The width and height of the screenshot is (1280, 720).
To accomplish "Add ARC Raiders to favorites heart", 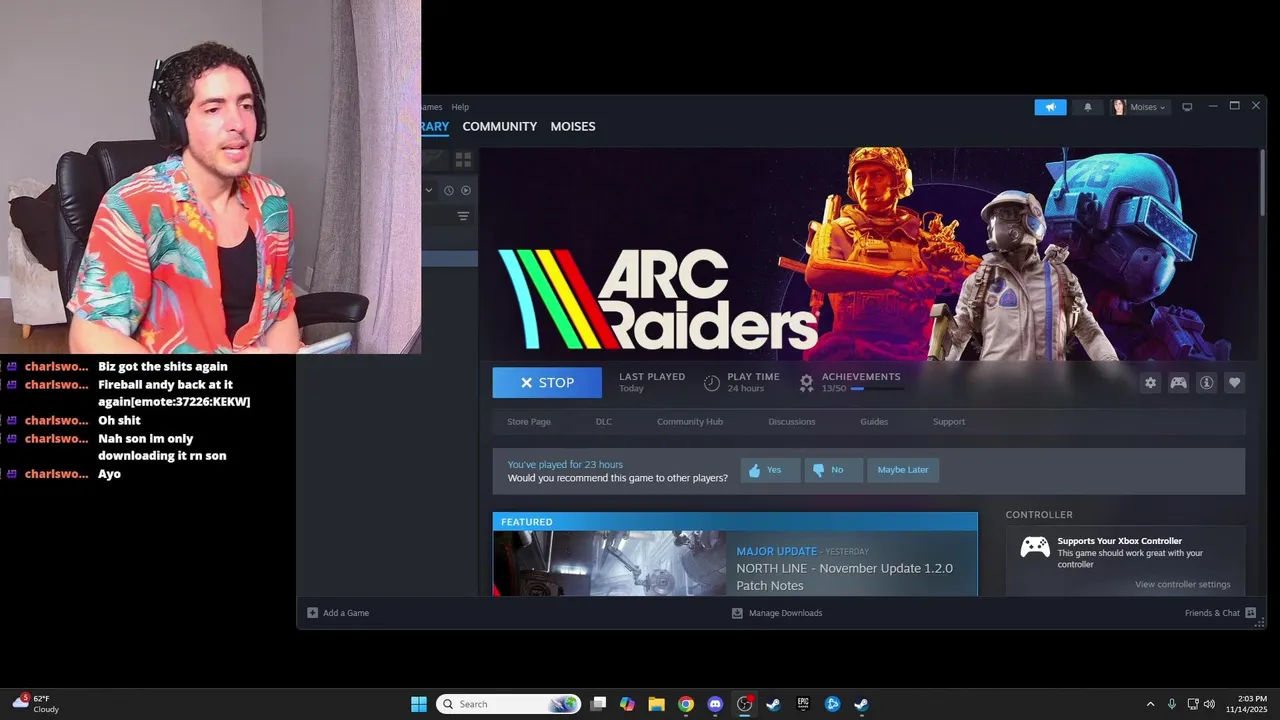I will click(x=1235, y=383).
